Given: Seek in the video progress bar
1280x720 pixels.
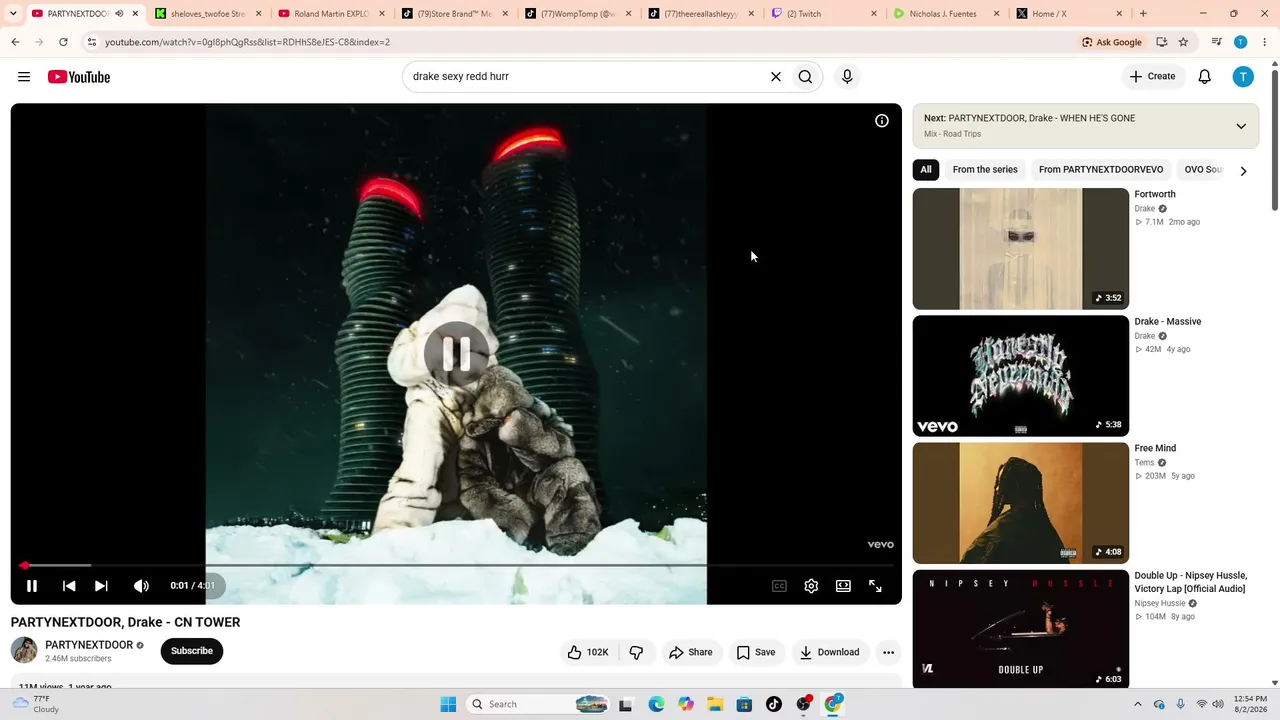Looking at the screenshot, I should pos(456,565).
